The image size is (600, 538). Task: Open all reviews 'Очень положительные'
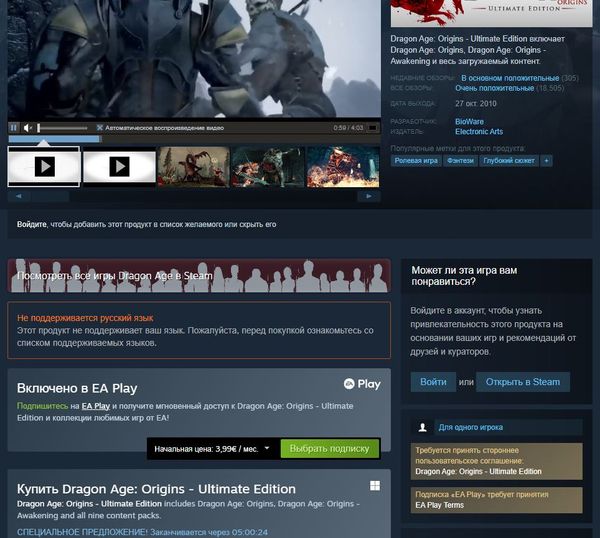[494, 88]
